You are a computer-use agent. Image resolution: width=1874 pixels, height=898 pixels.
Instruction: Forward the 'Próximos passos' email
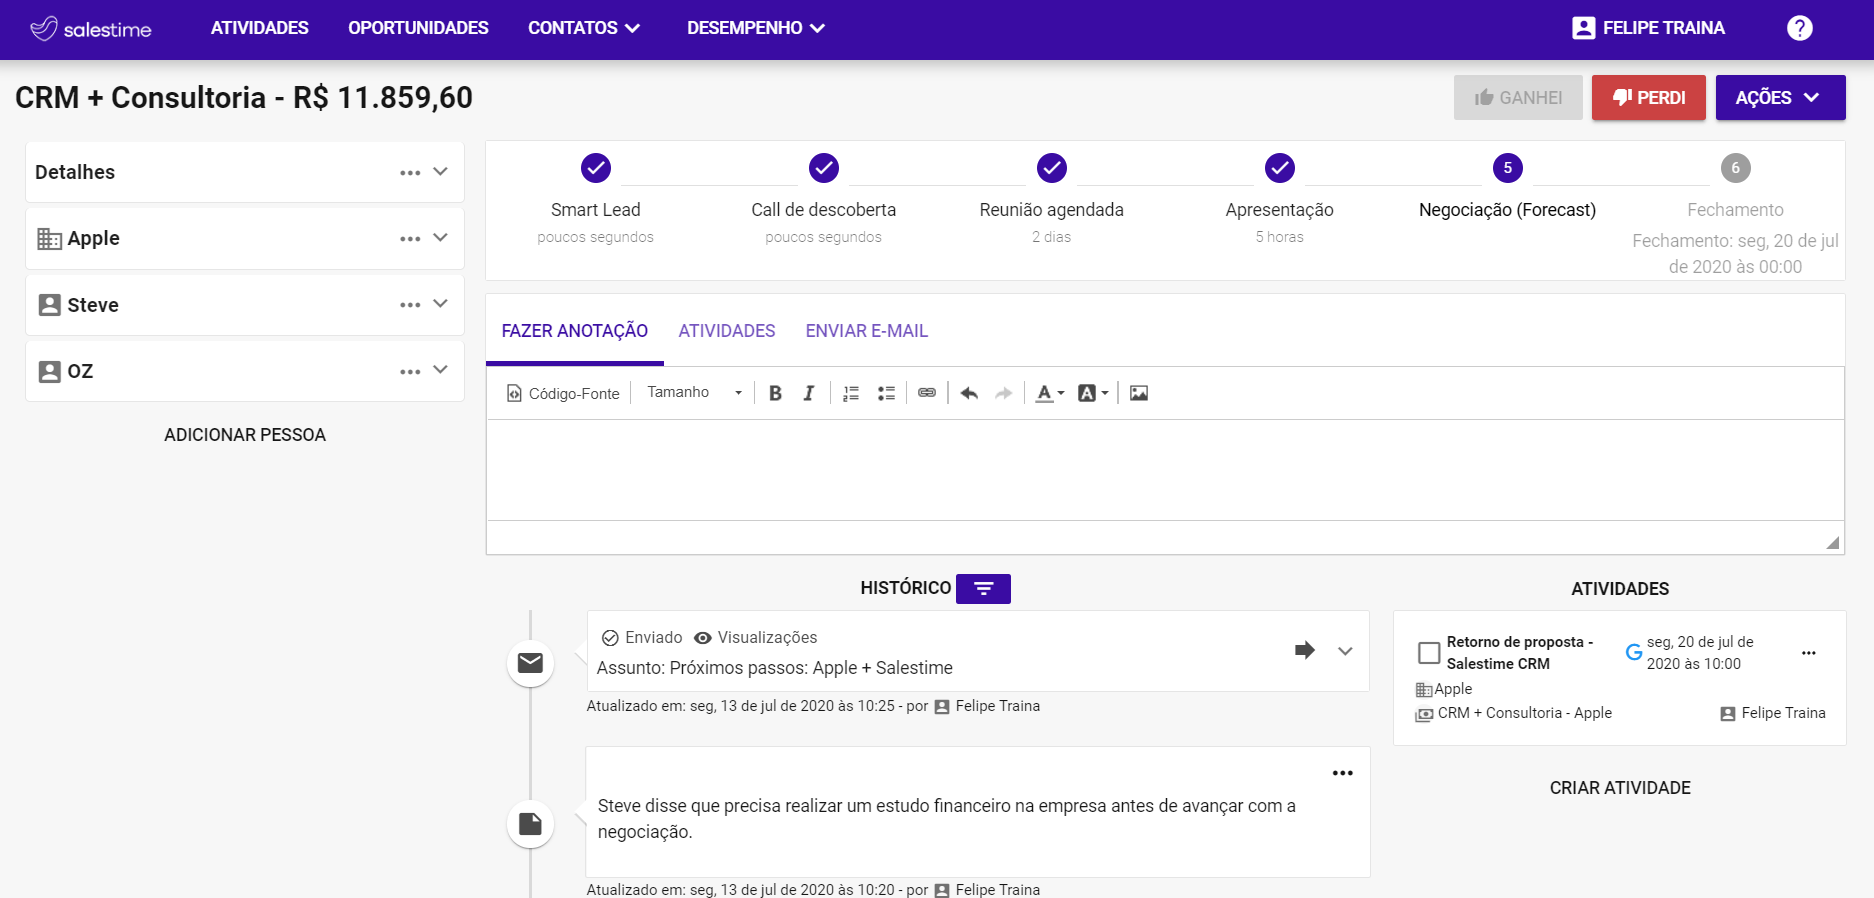pyautogui.click(x=1304, y=650)
